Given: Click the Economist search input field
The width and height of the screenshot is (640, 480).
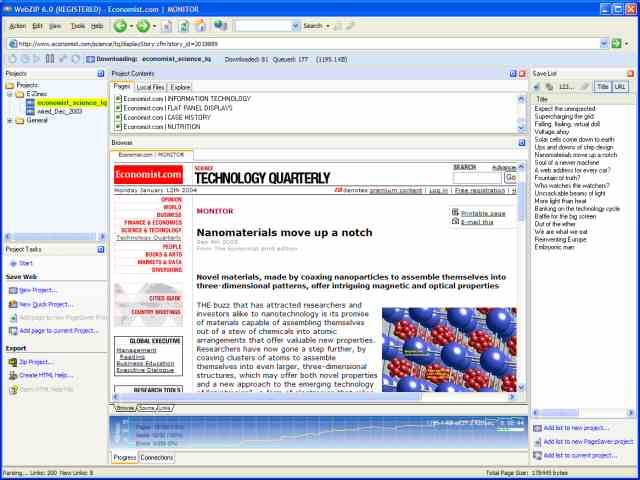Looking at the screenshot, I should (x=477, y=178).
